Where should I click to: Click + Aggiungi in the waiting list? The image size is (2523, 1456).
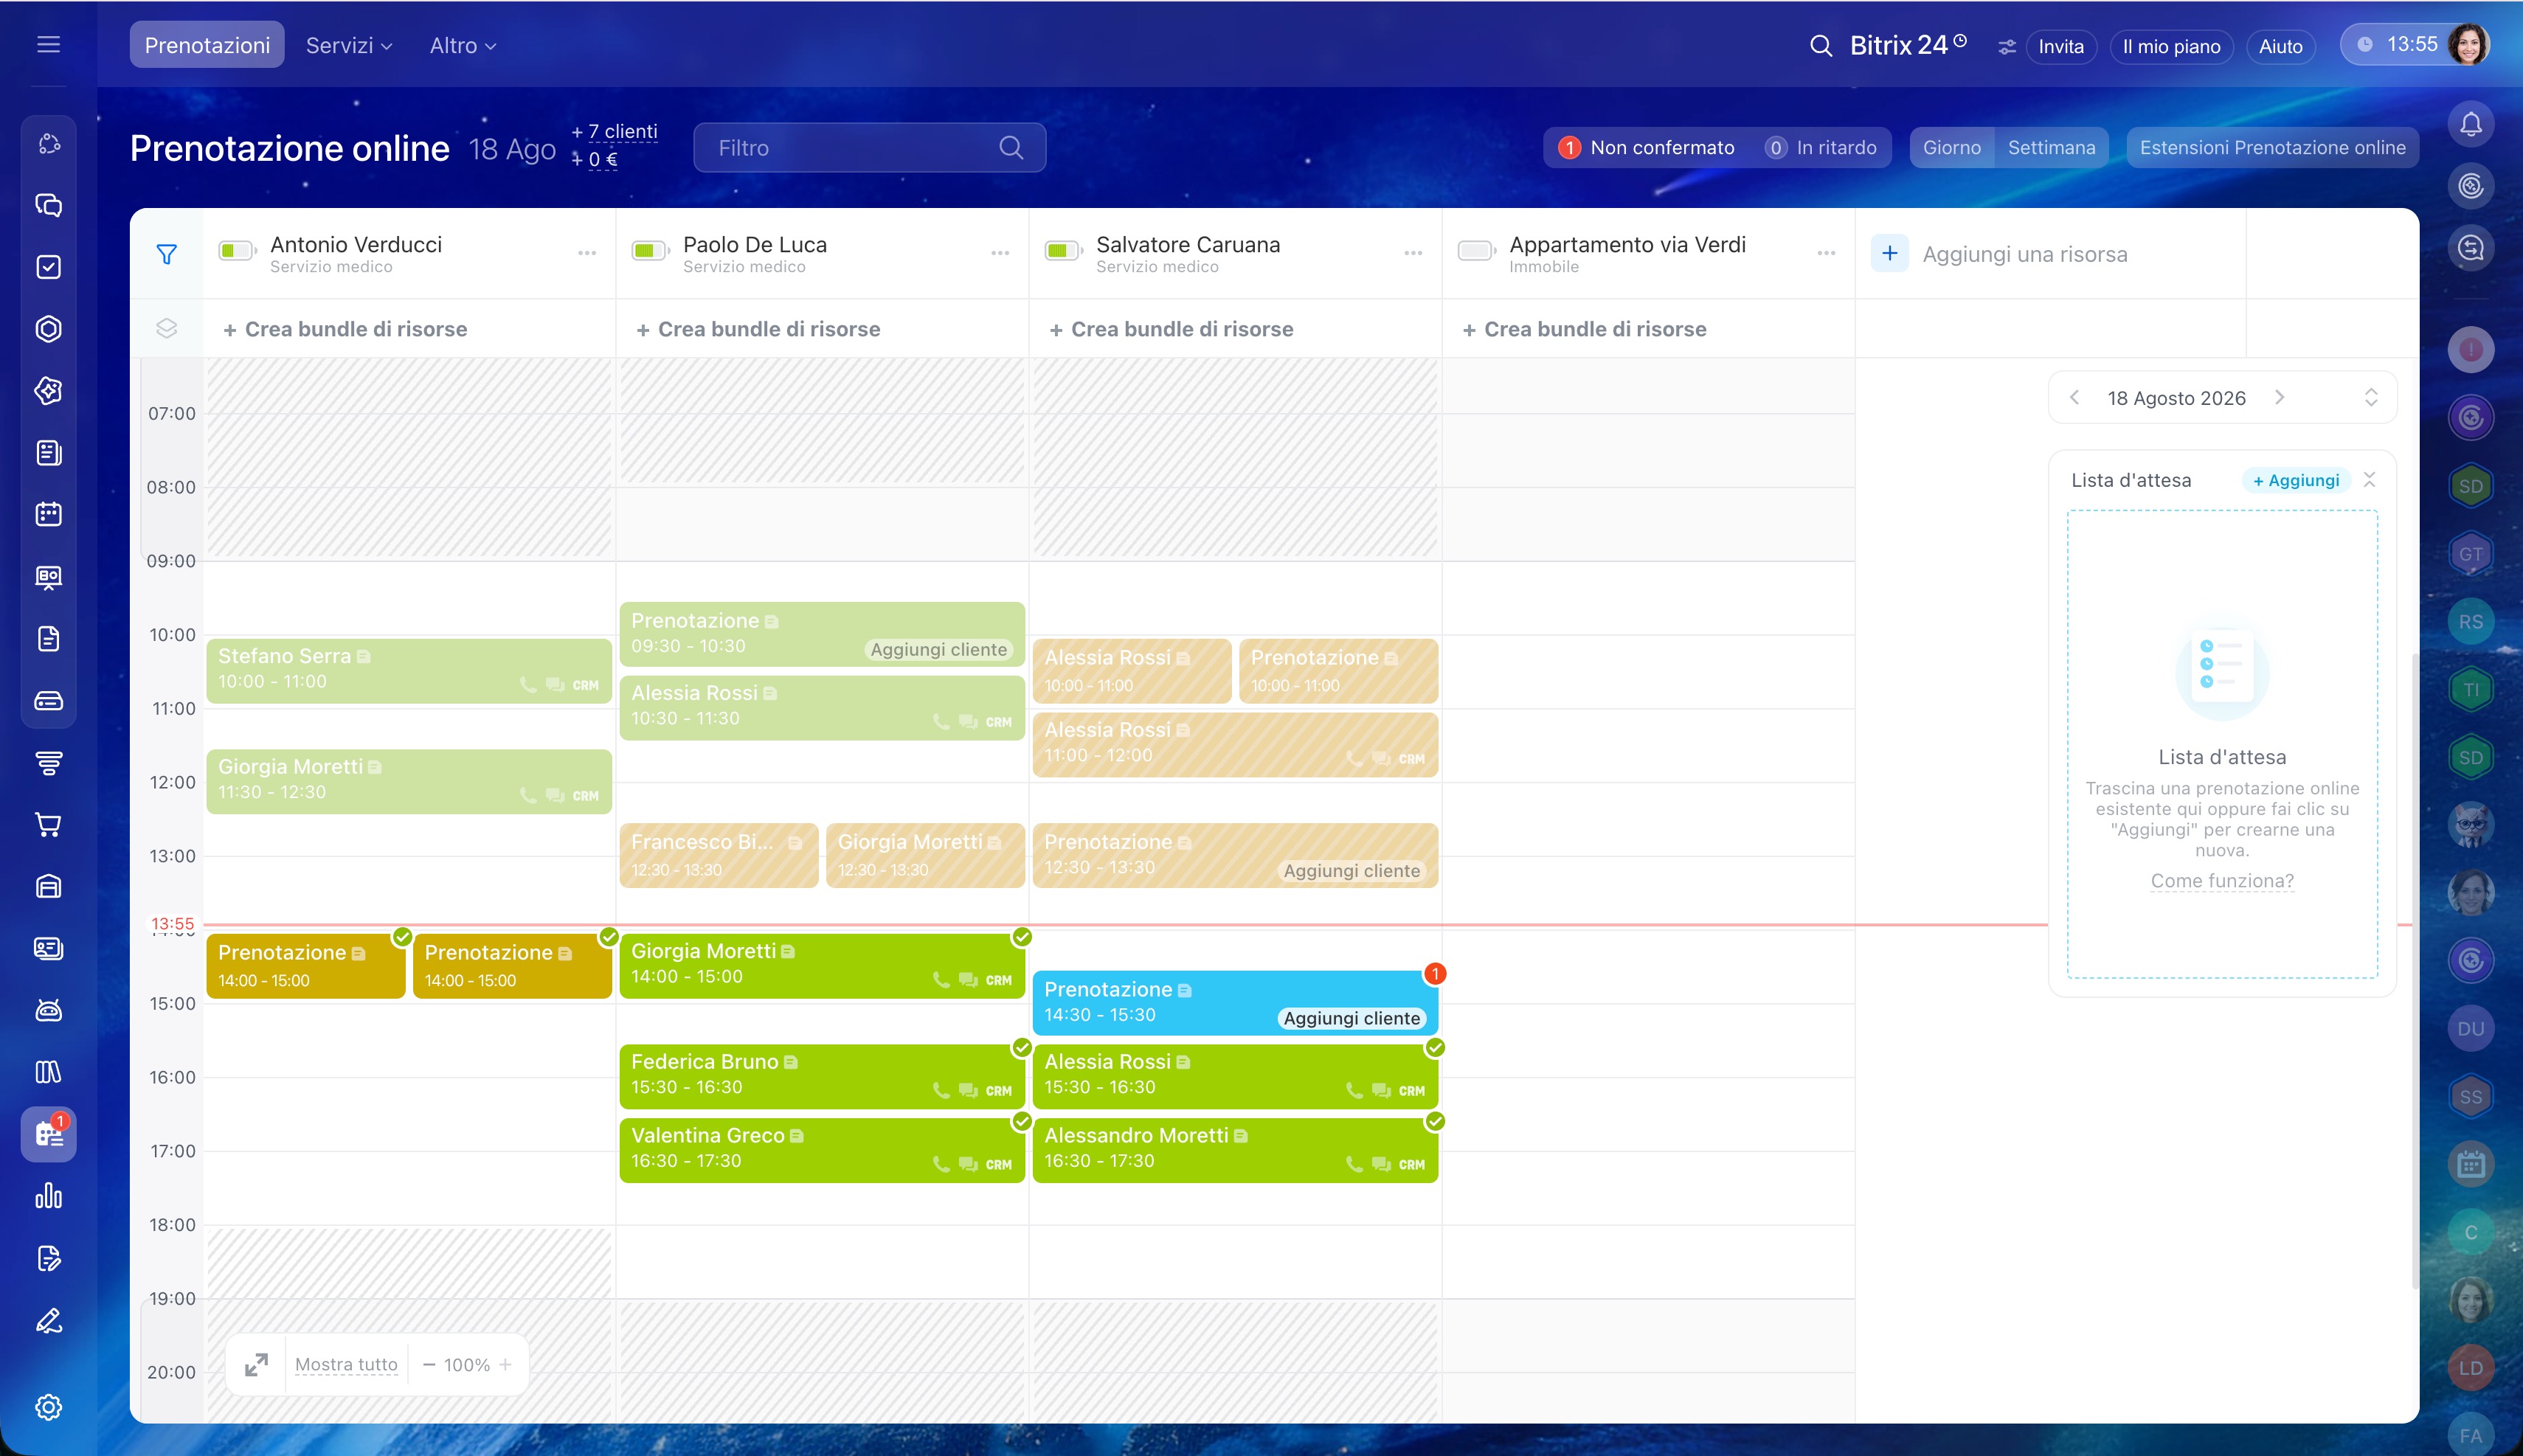point(2296,480)
